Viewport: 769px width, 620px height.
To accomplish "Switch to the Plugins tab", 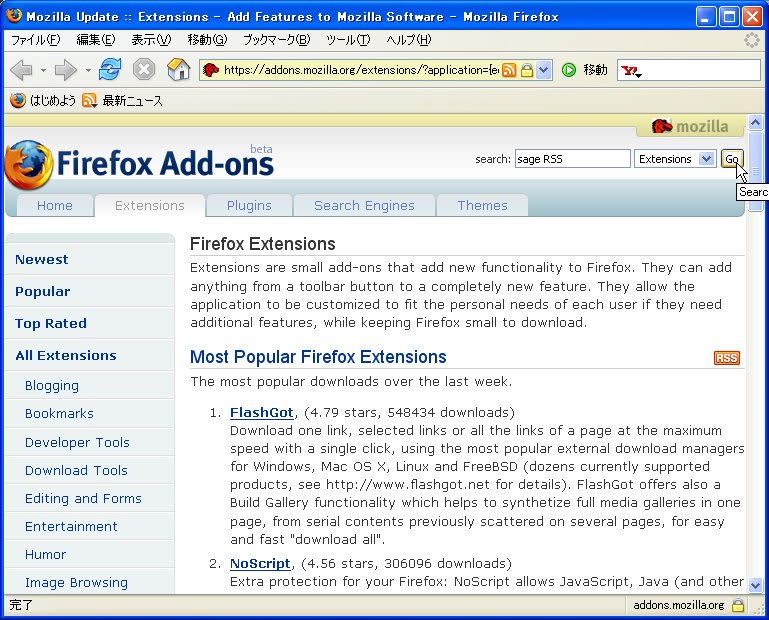I will pos(249,206).
